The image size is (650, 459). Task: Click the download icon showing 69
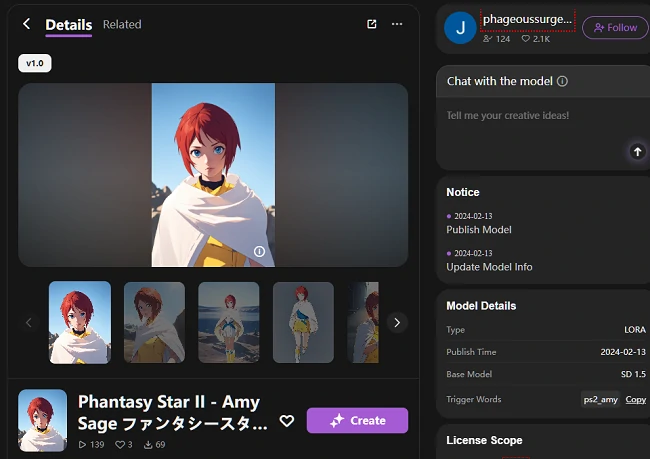[148, 444]
